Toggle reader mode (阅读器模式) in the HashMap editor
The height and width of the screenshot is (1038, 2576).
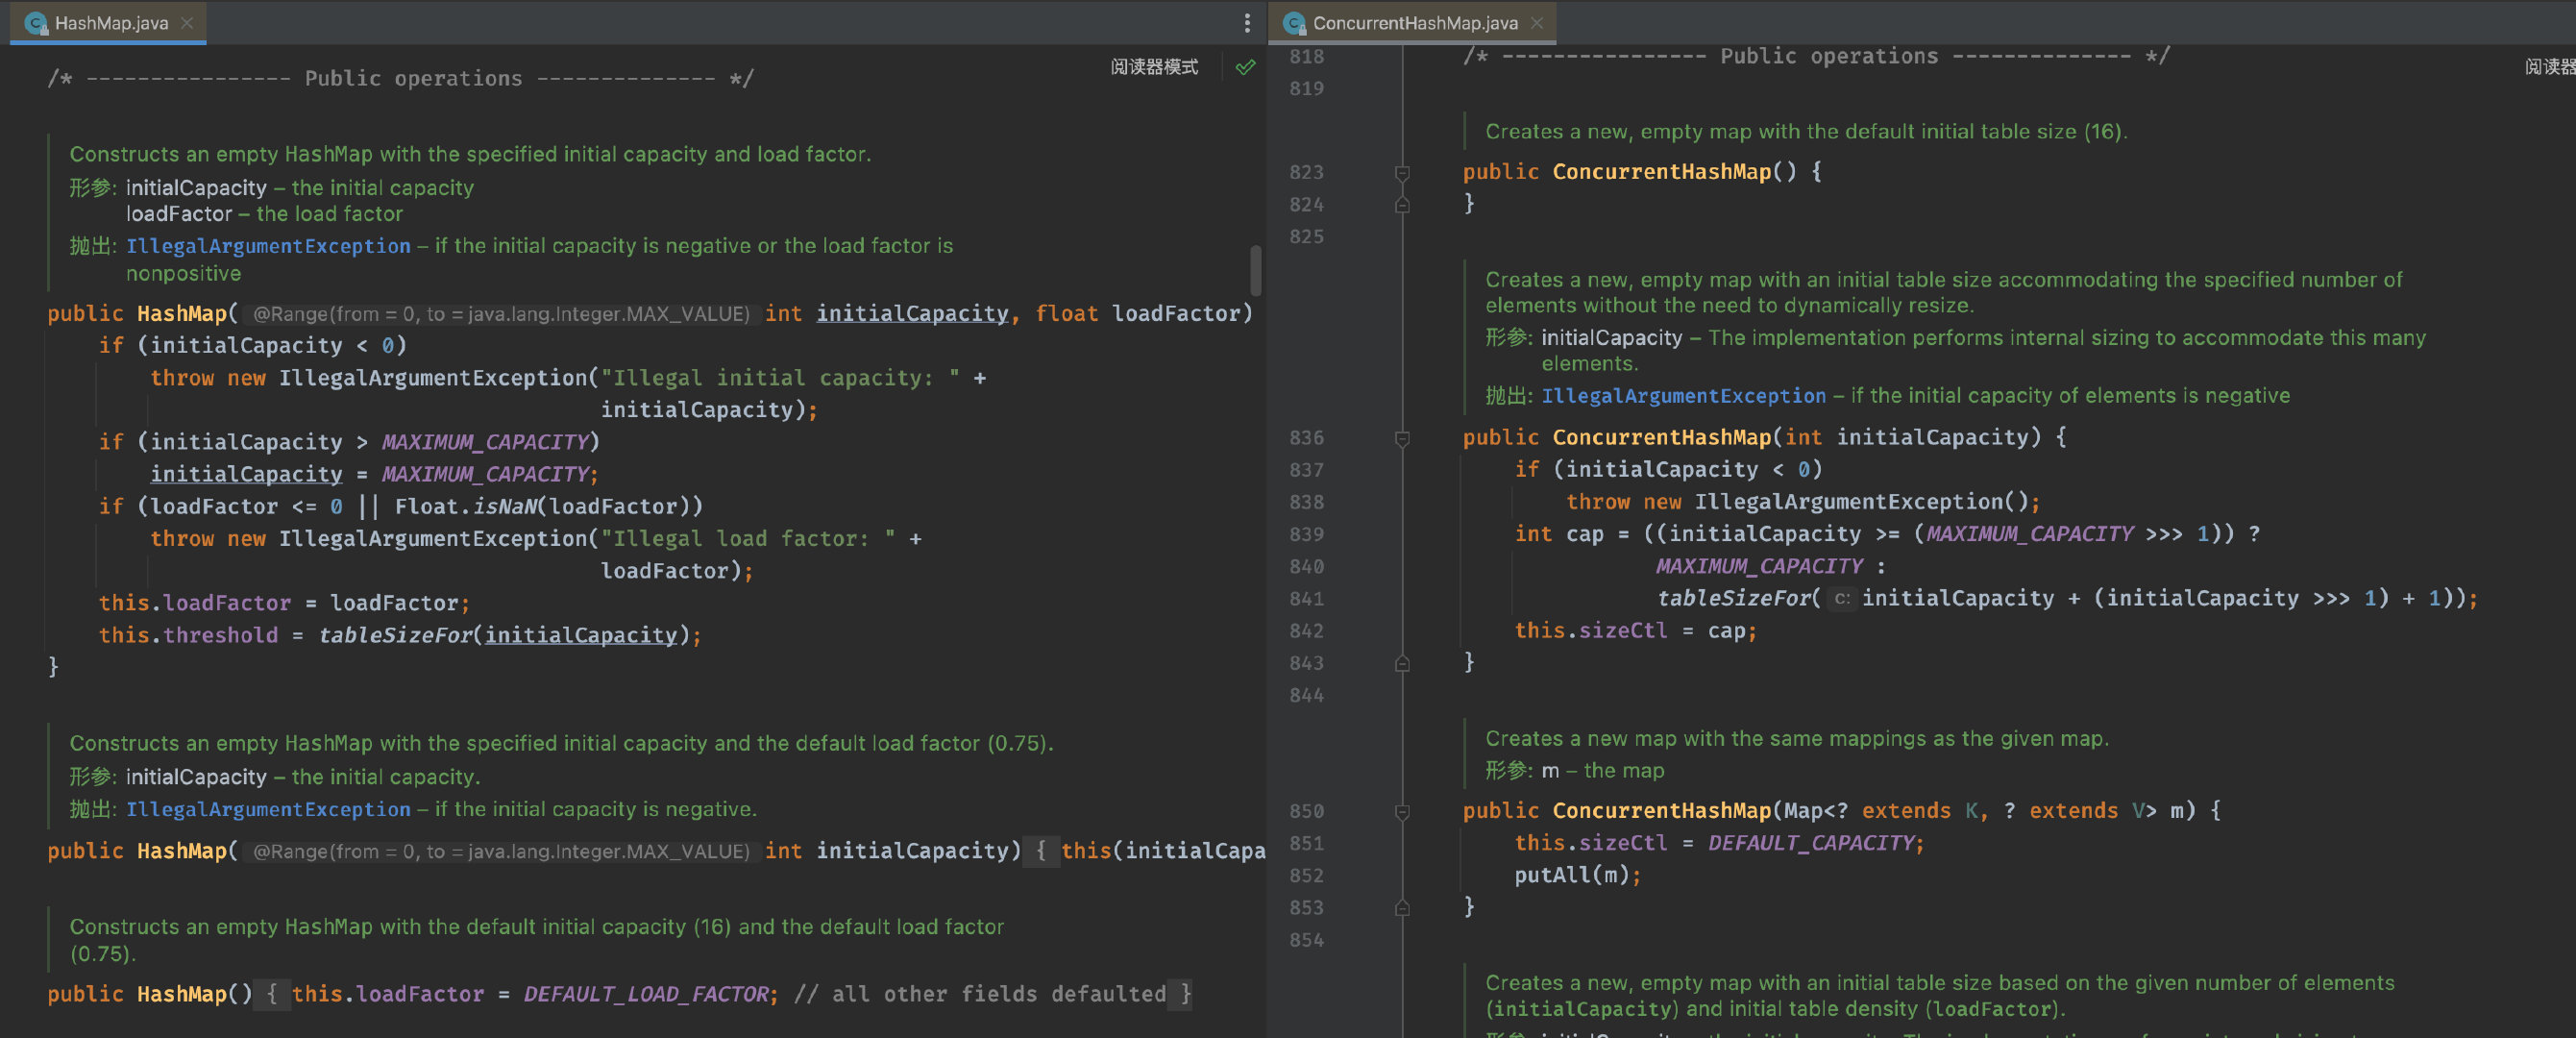point(1154,67)
